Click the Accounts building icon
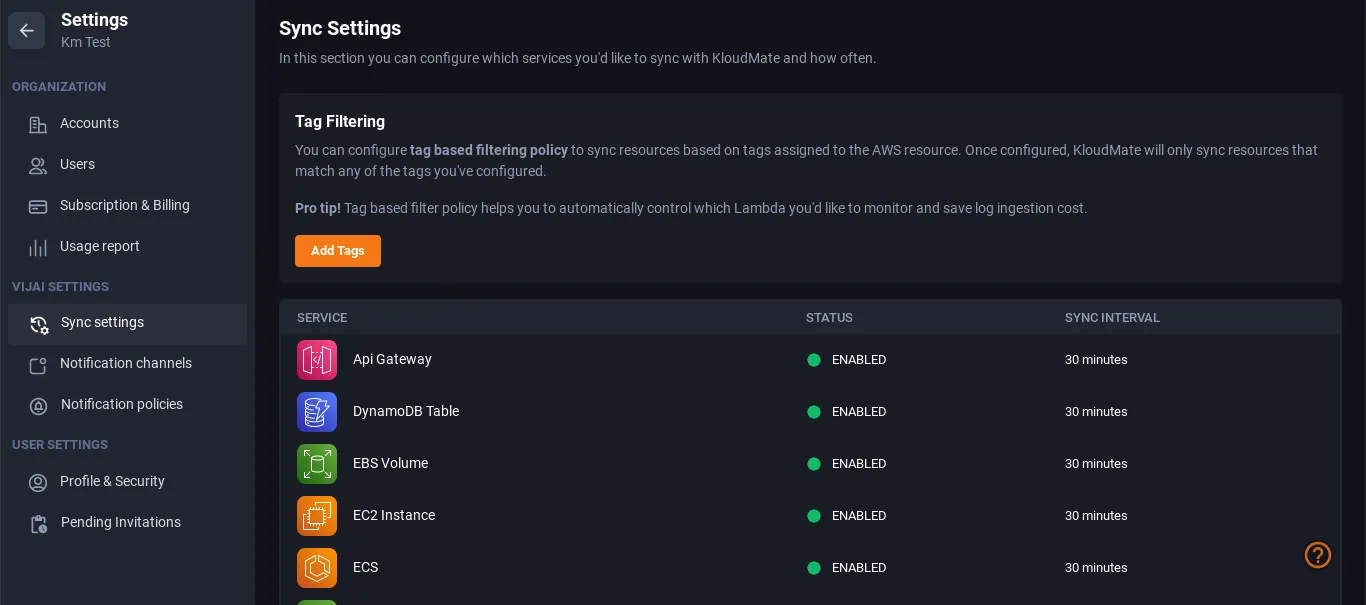 (x=38, y=124)
